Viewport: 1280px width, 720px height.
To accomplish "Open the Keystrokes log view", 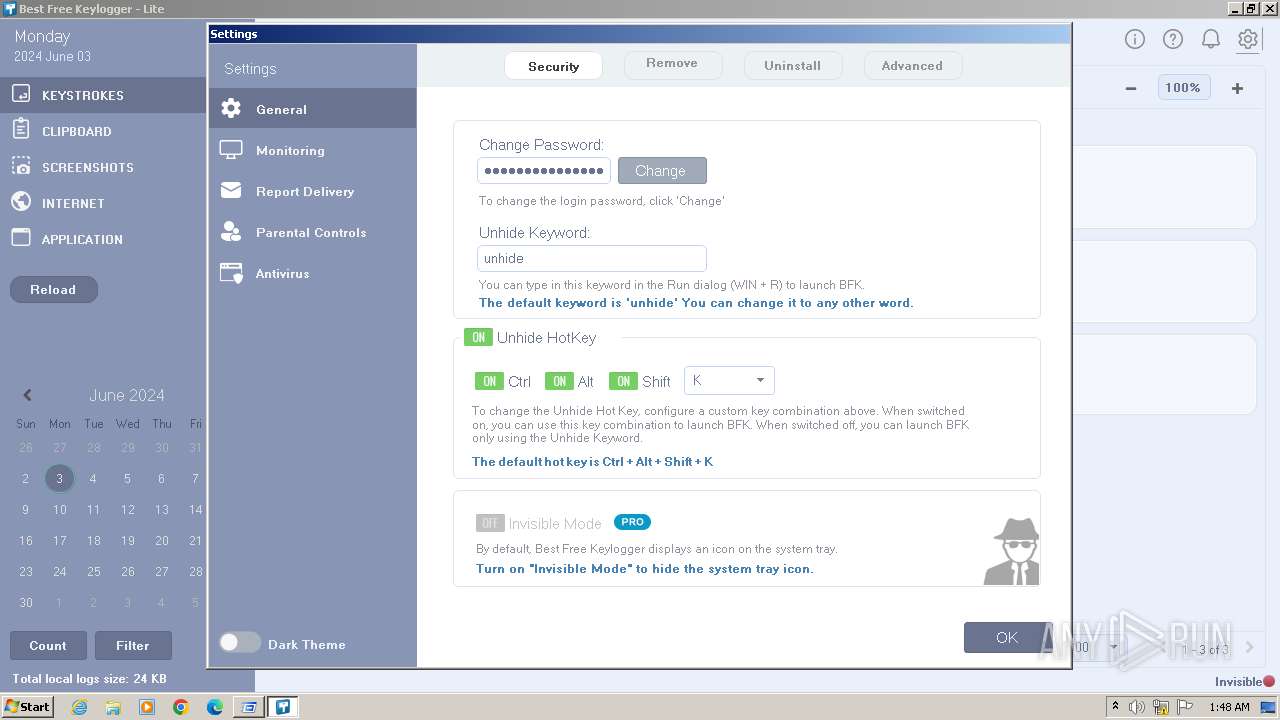I will click(x=102, y=95).
